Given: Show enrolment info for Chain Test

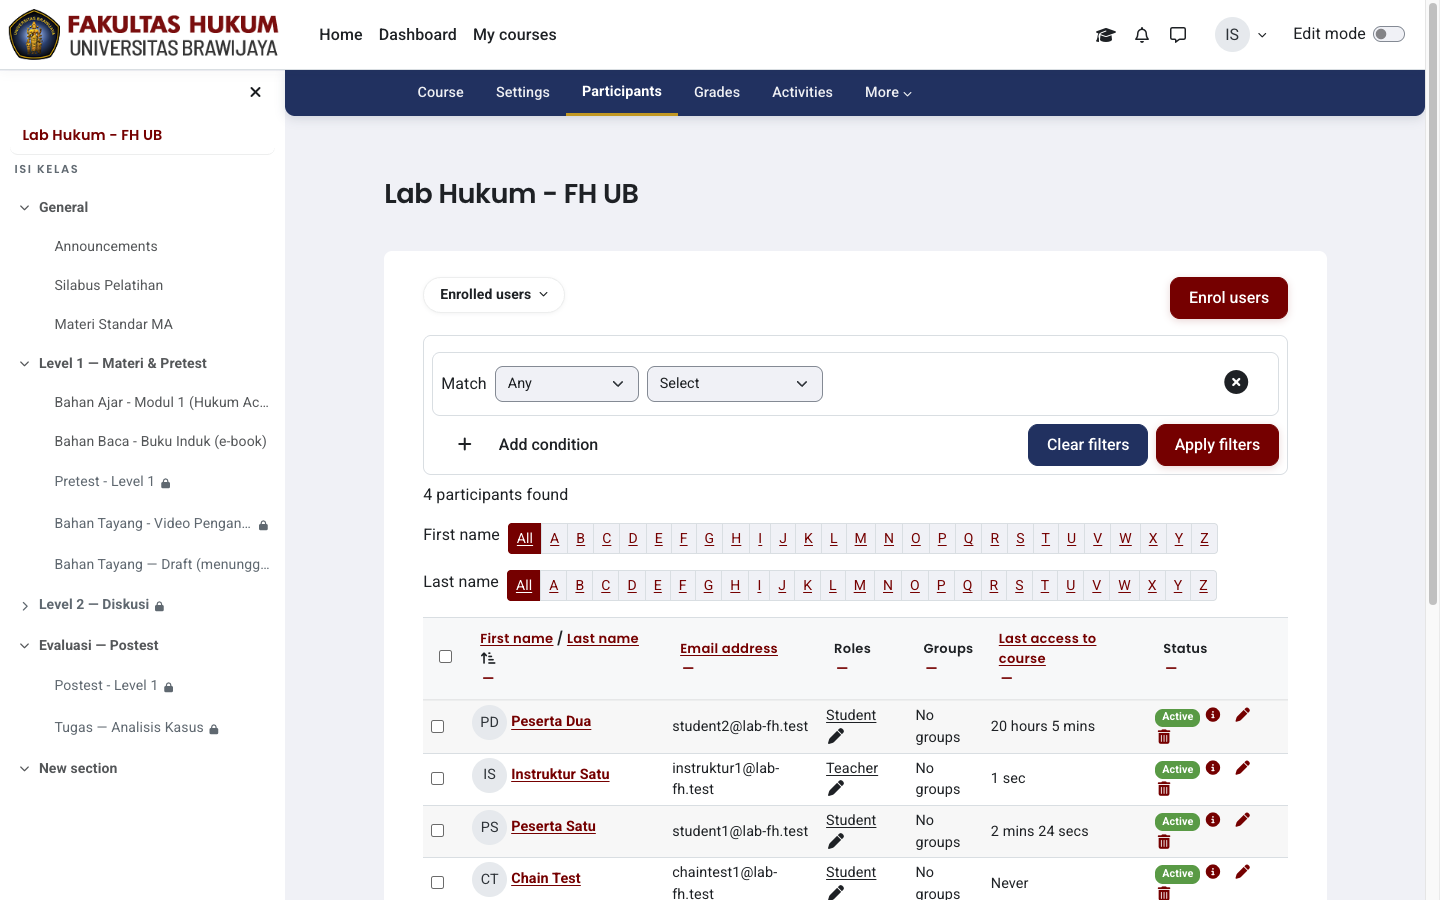Looking at the screenshot, I should tap(1213, 872).
